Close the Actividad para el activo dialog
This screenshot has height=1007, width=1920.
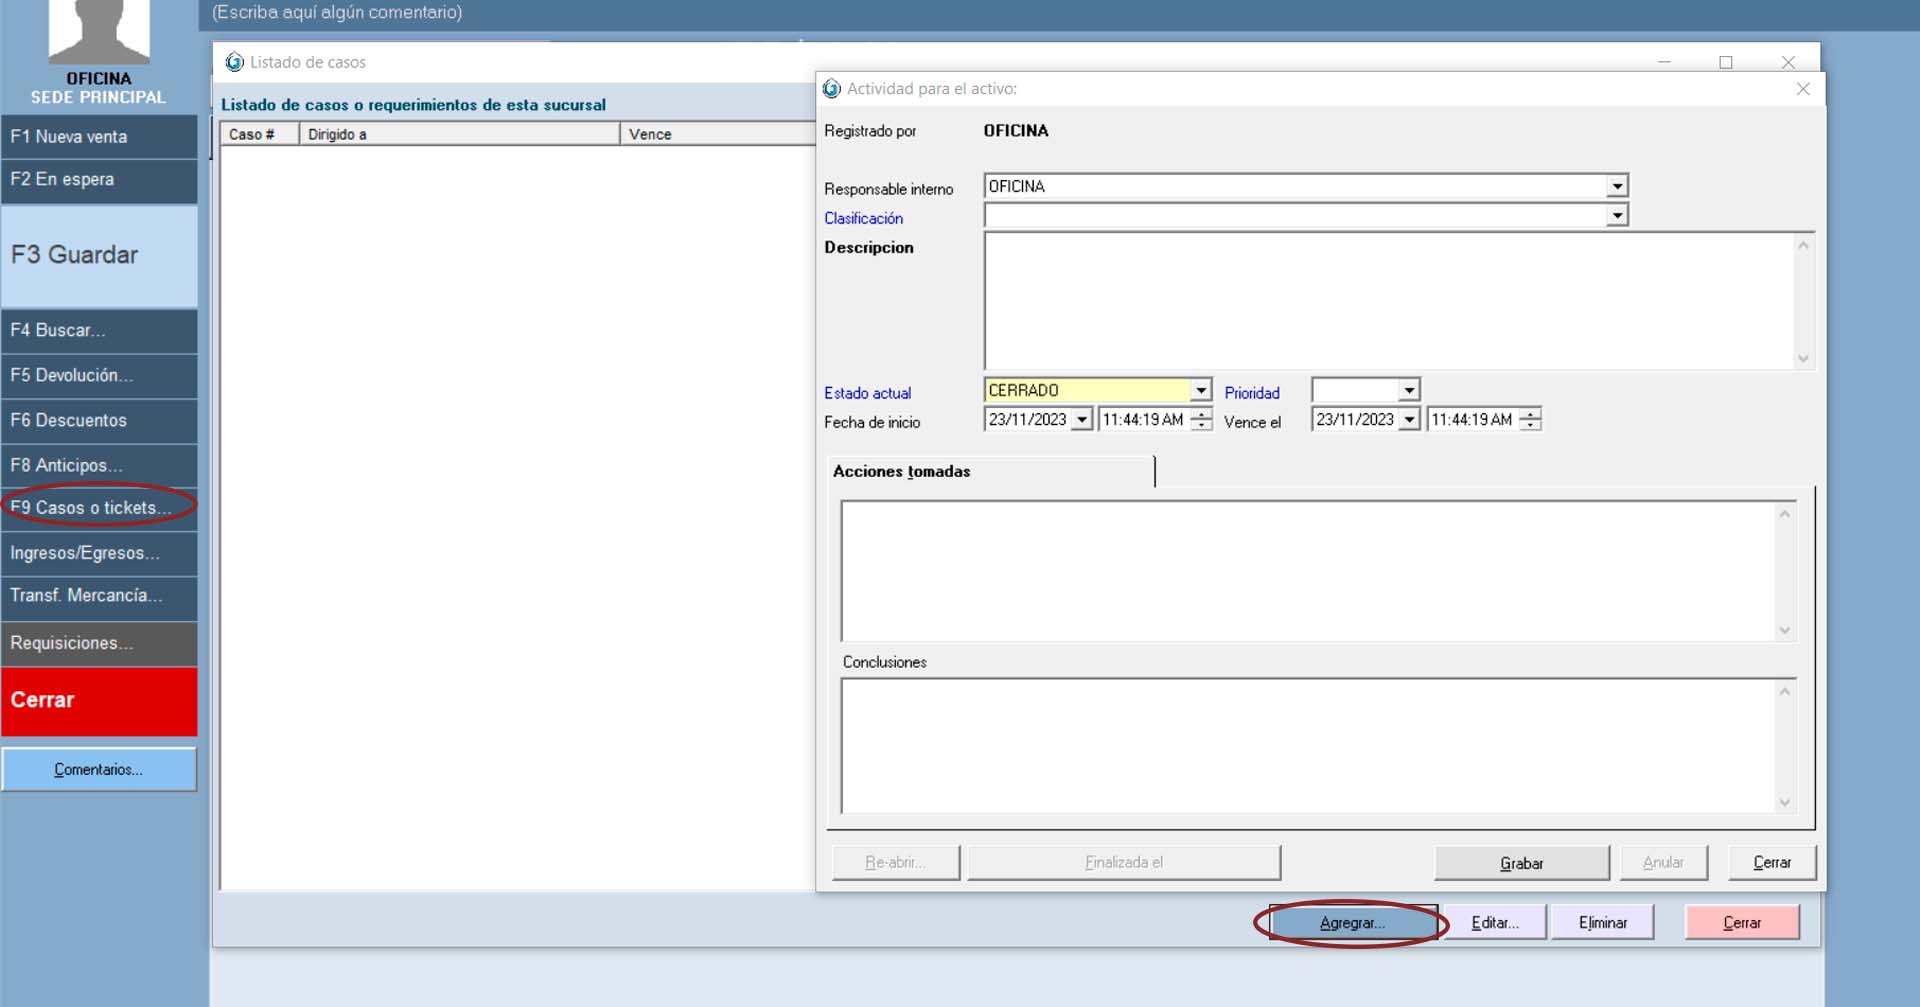point(1803,89)
